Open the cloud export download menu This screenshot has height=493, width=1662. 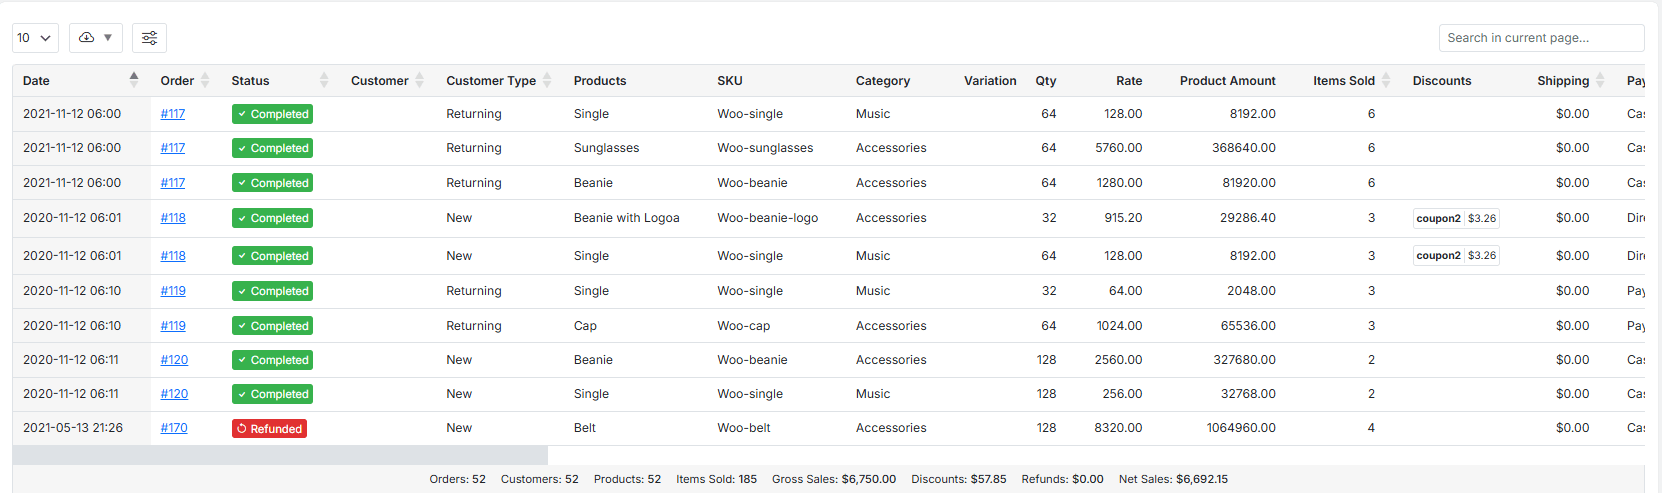tap(95, 38)
